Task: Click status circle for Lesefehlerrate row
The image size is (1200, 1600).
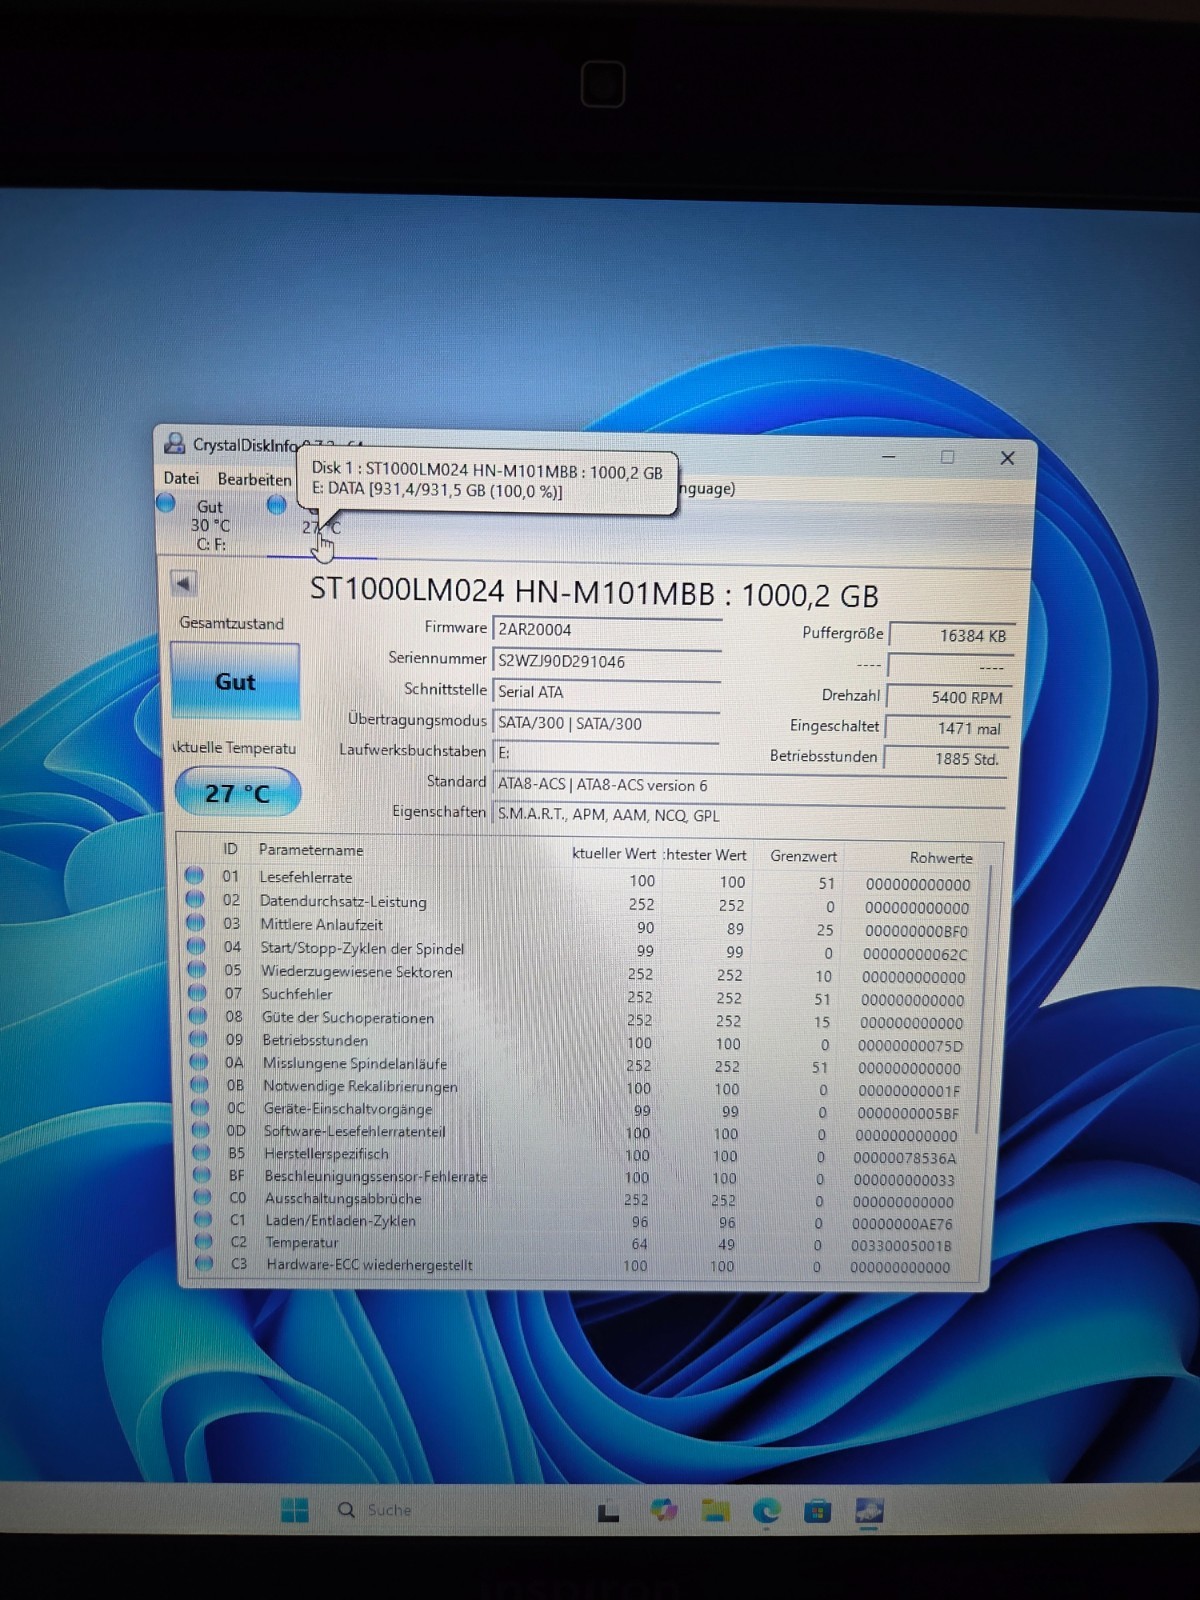Action: tap(194, 877)
